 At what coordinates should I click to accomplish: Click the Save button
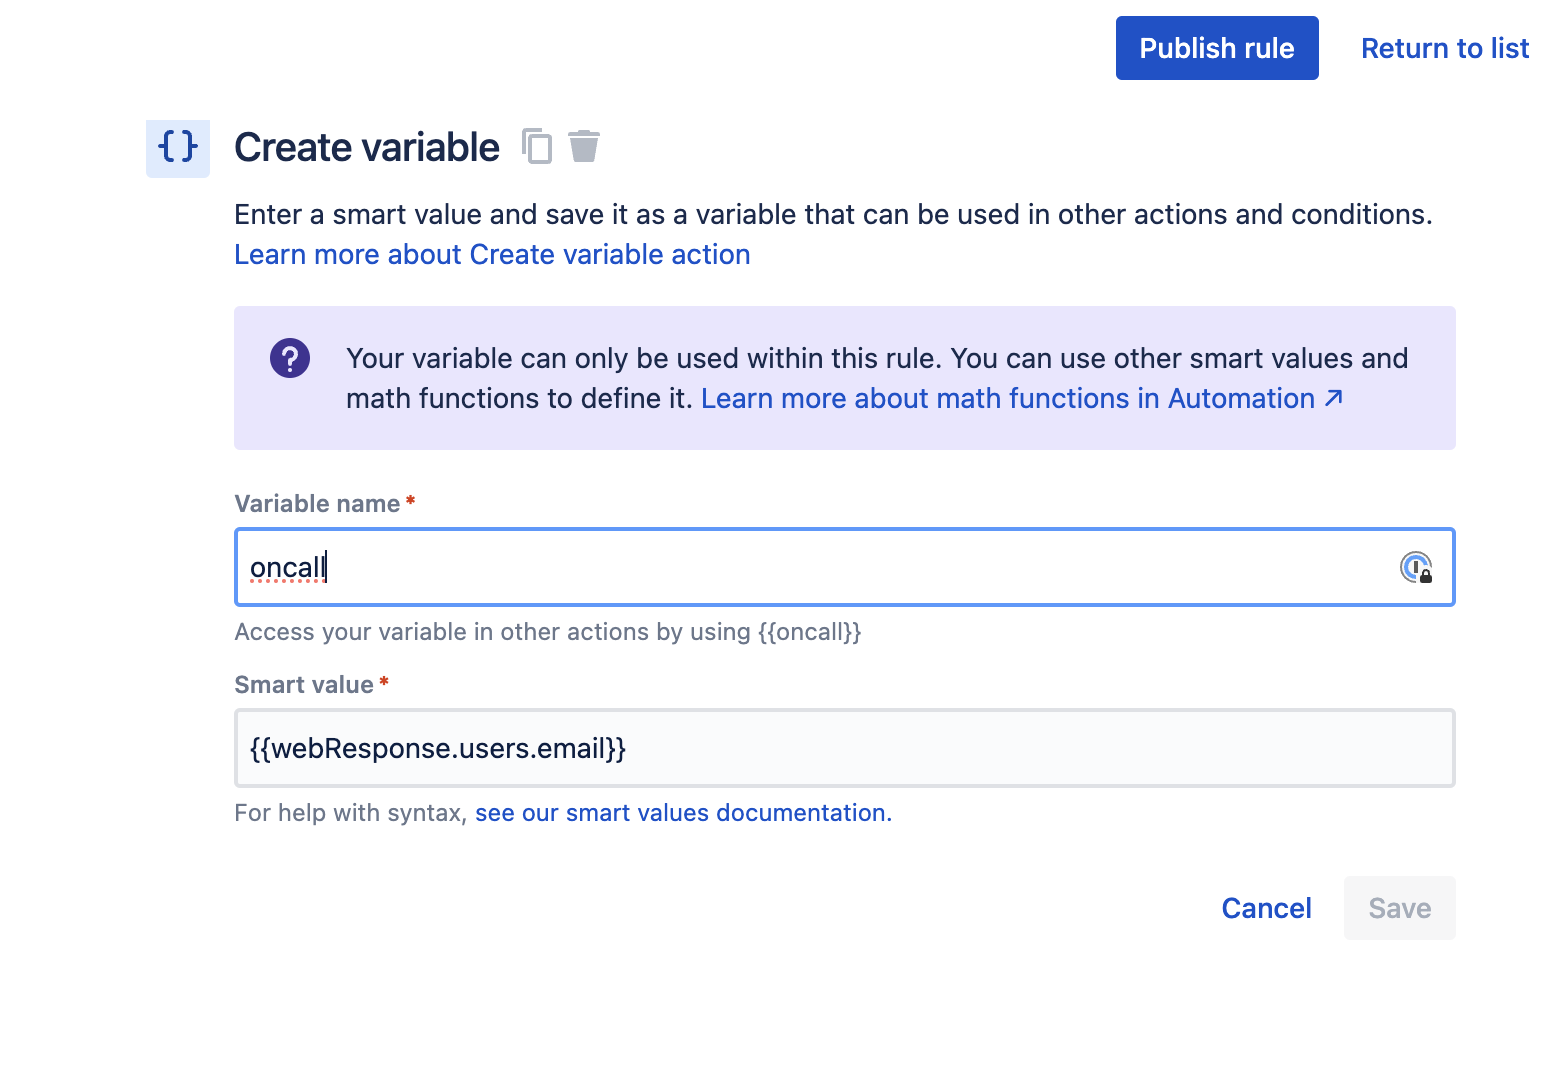click(1399, 908)
